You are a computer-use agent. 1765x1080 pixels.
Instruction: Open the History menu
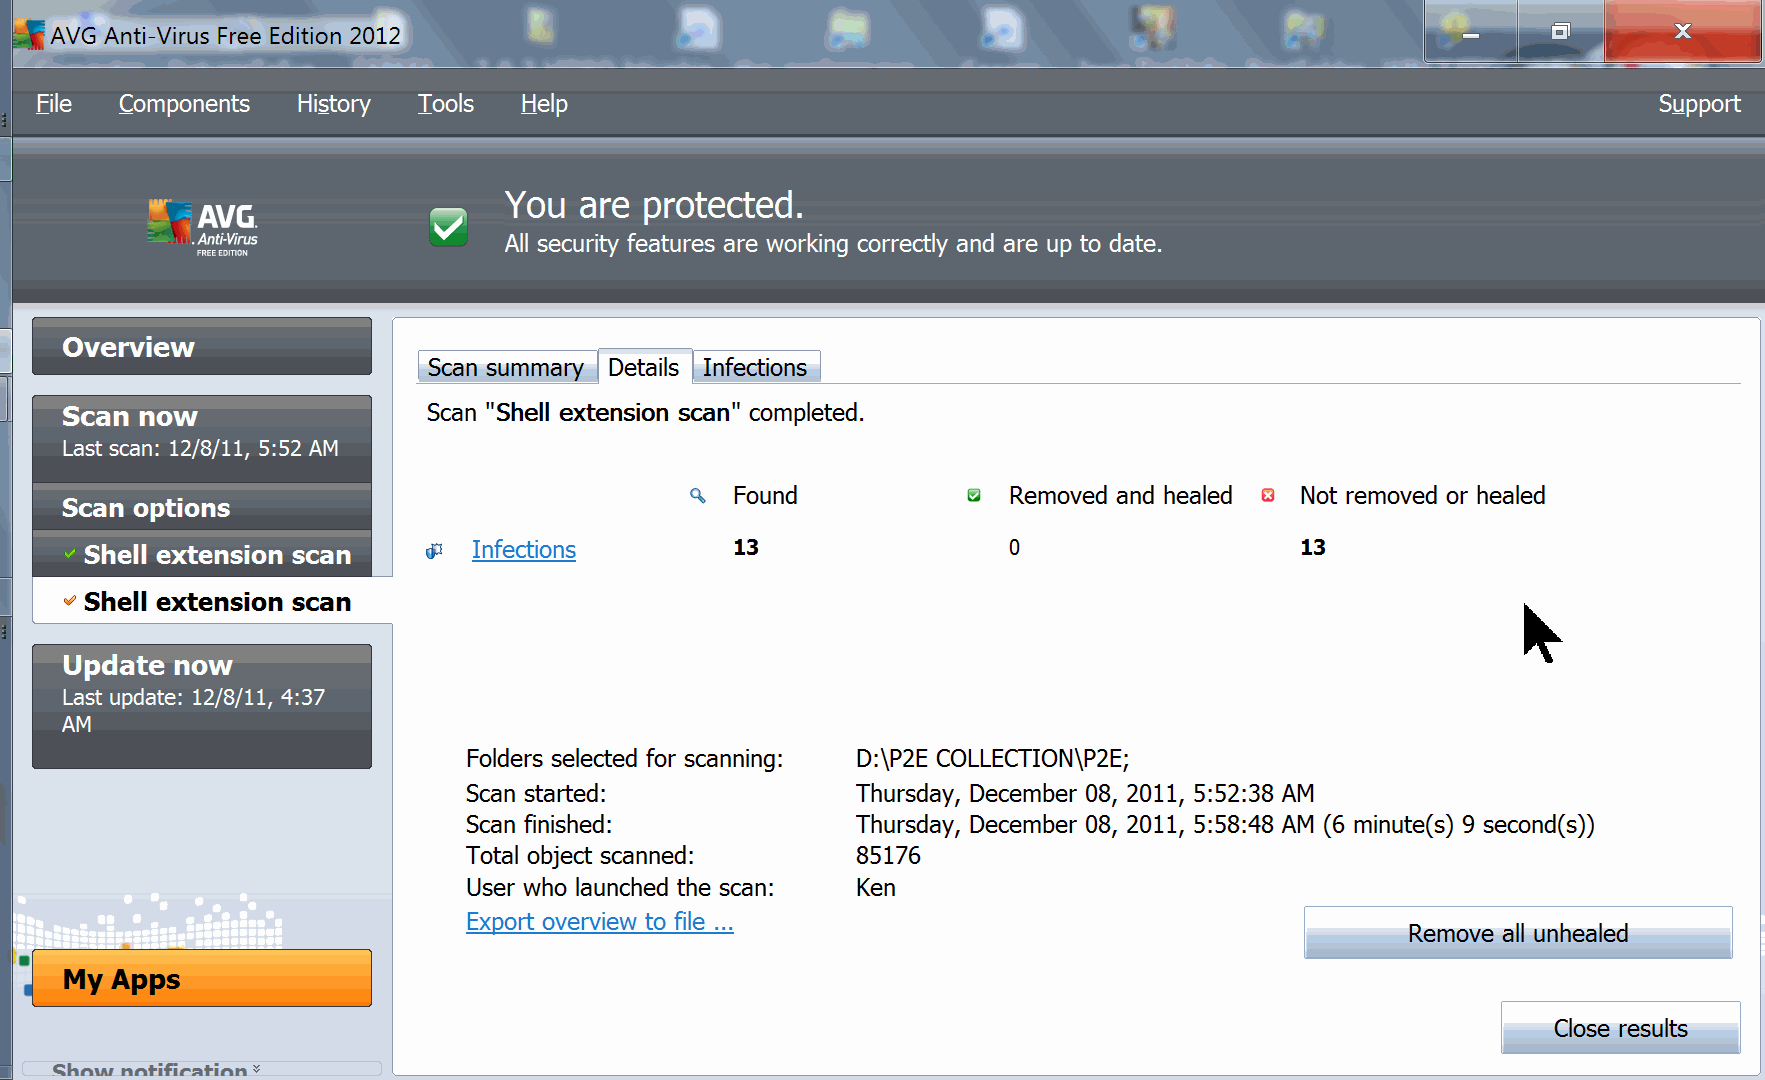point(333,104)
